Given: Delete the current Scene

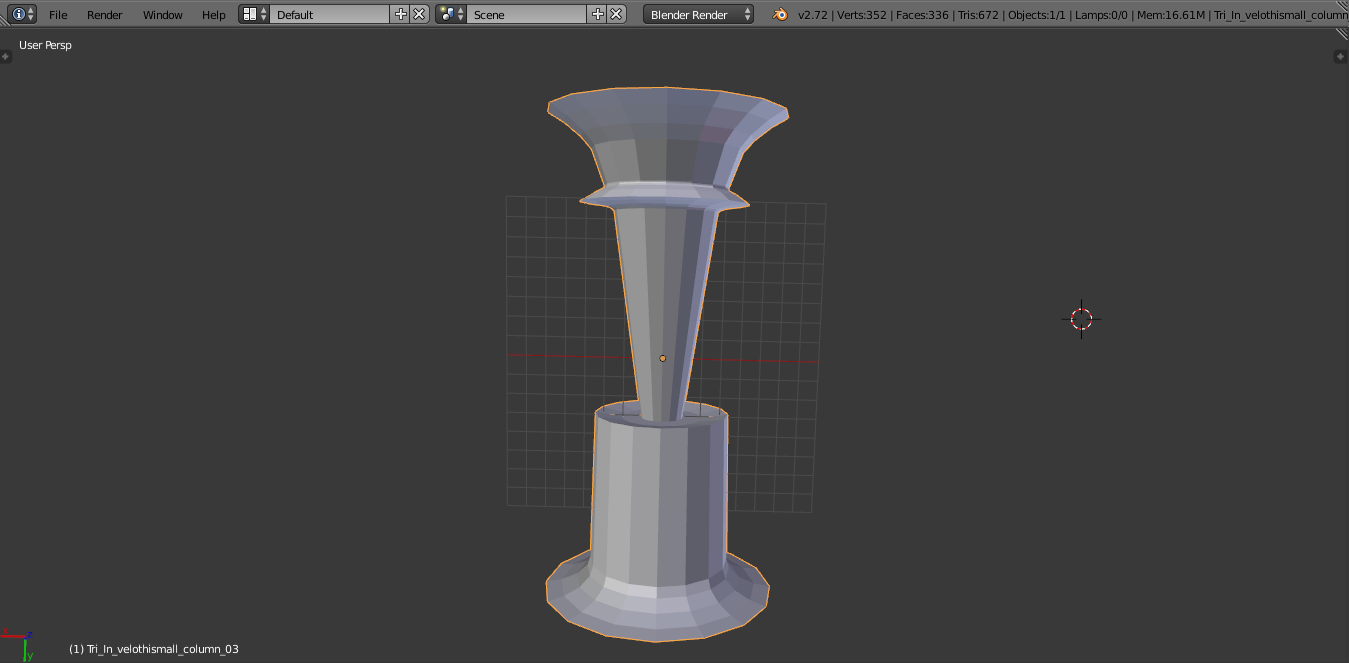Looking at the screenshot, I should [616, 14].
